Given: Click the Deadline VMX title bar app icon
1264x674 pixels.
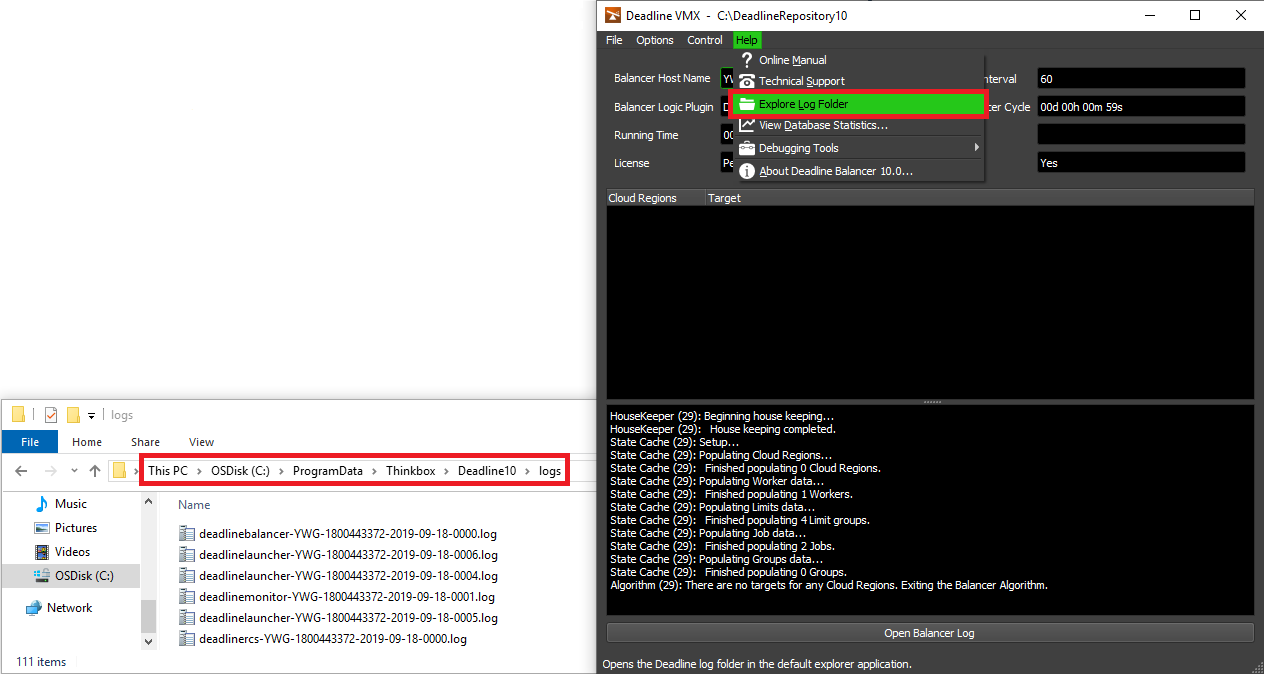Looking at the screenshot, I should tap(613, 15).
